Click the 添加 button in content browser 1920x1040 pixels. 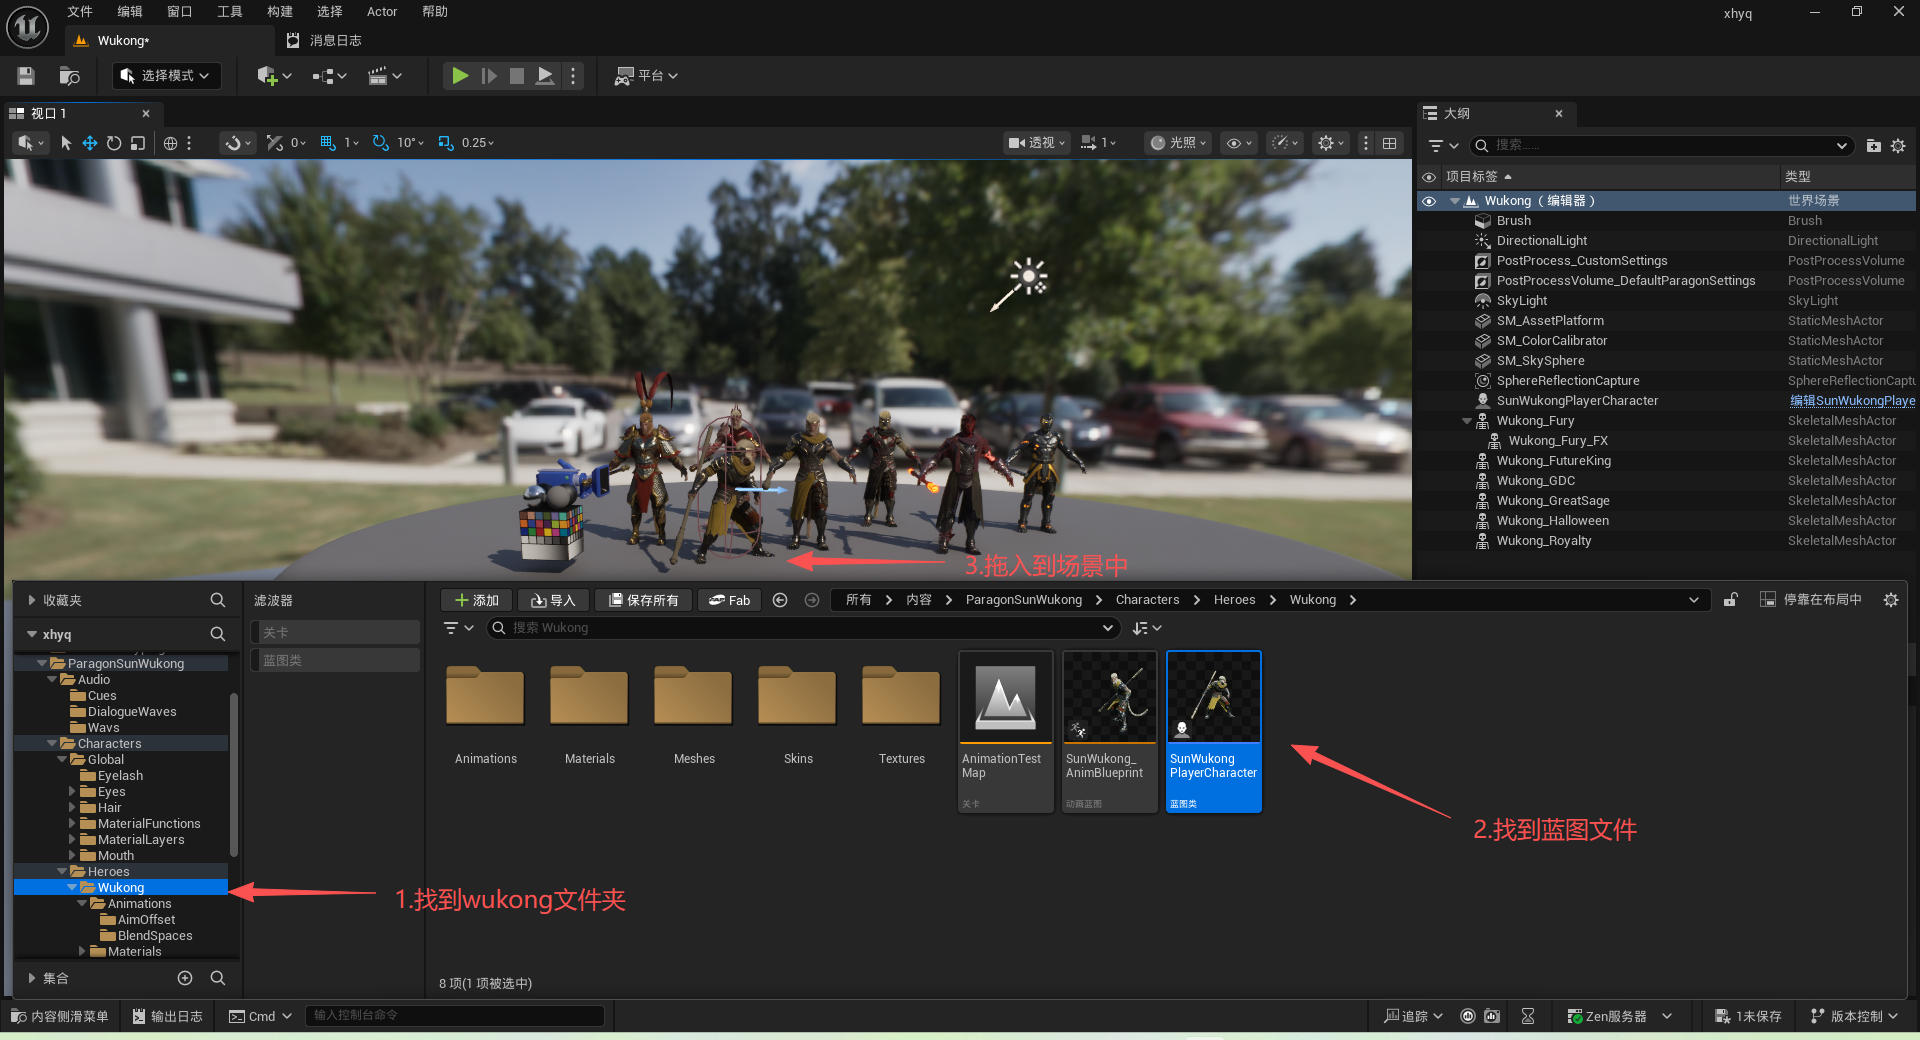click(477, 600)
